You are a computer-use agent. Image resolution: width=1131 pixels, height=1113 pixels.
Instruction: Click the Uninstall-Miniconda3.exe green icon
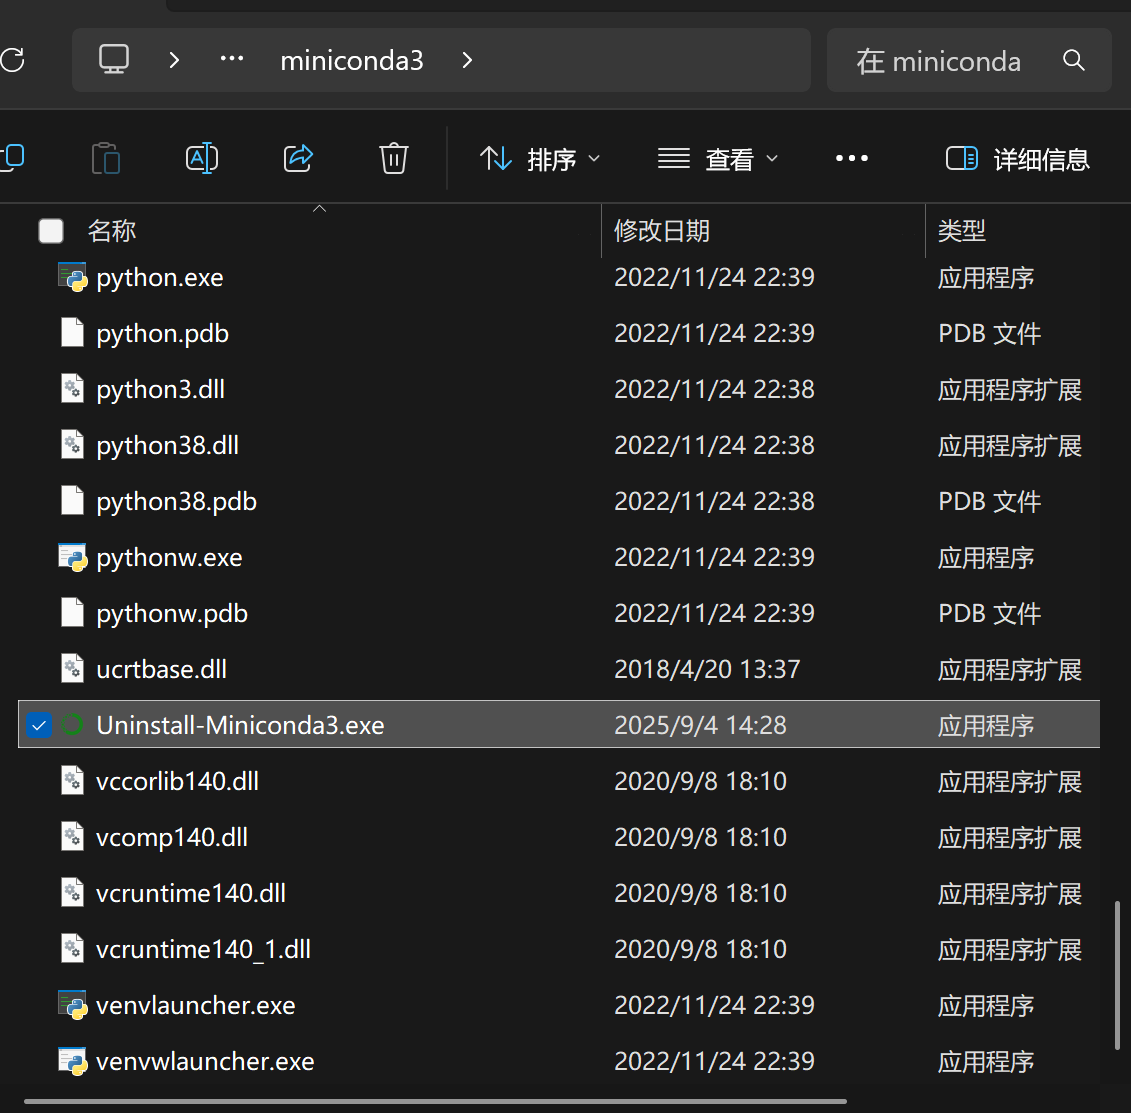72,724
